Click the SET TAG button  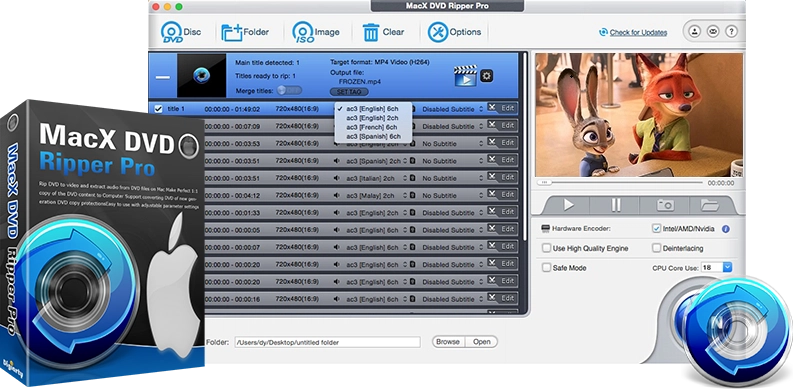(349, 92)
